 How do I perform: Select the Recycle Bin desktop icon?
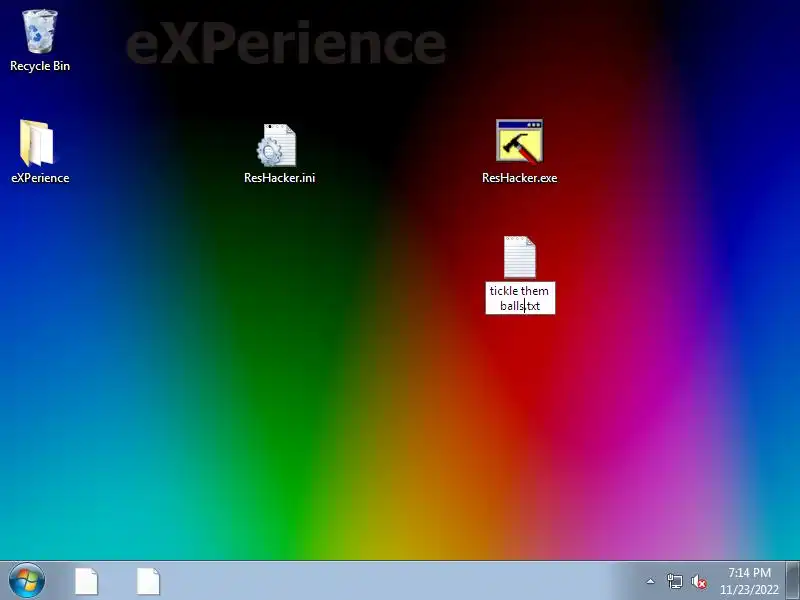40,32
